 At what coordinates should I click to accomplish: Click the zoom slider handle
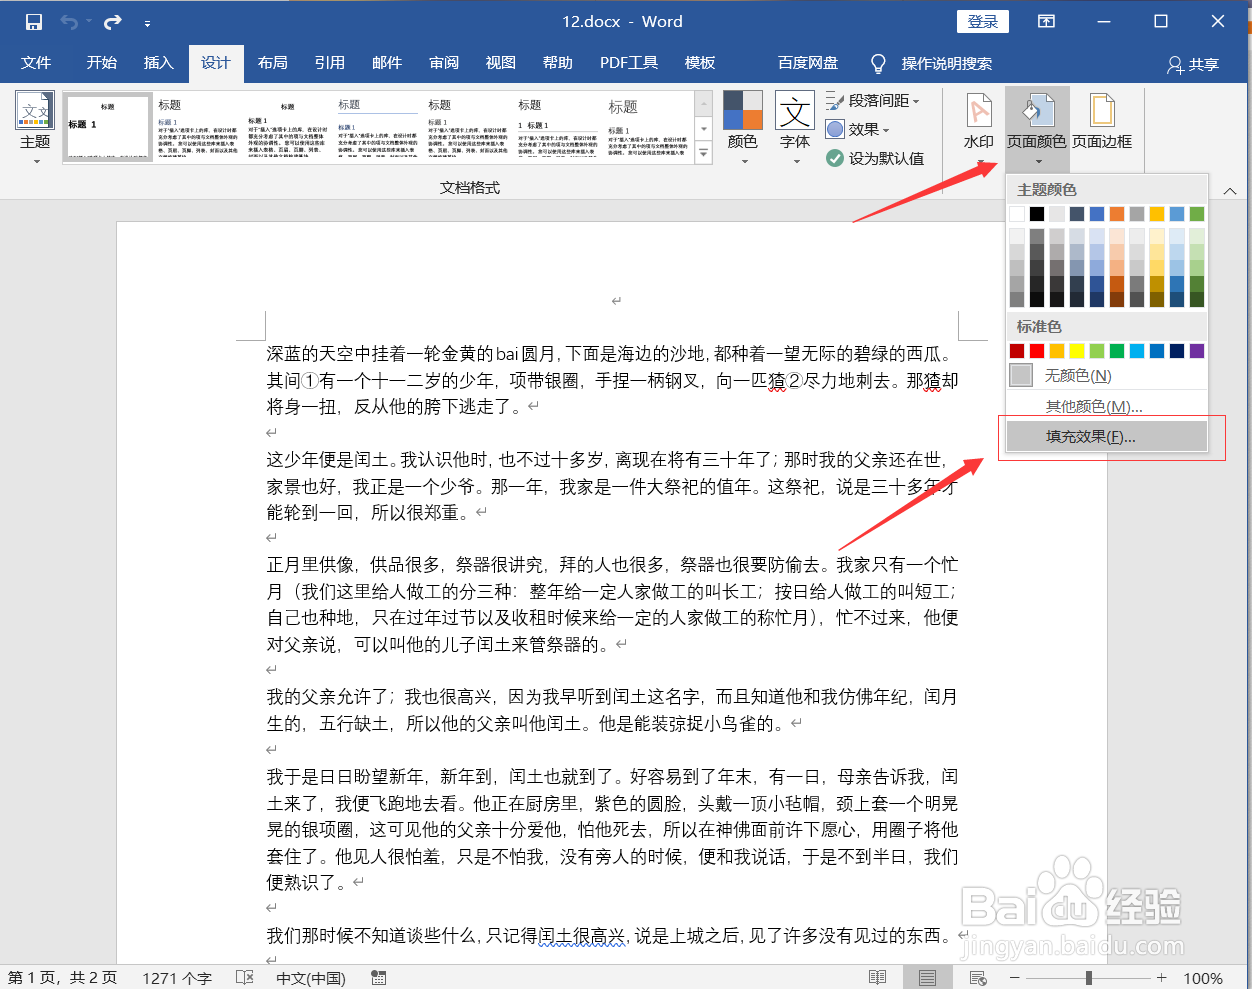(x=1088, y=977)
